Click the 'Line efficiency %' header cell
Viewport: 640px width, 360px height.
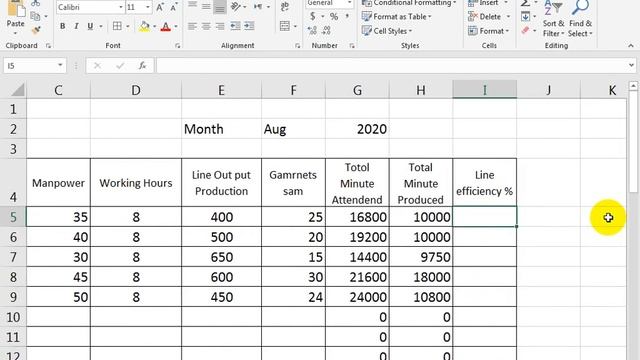(x=484, y=182)
